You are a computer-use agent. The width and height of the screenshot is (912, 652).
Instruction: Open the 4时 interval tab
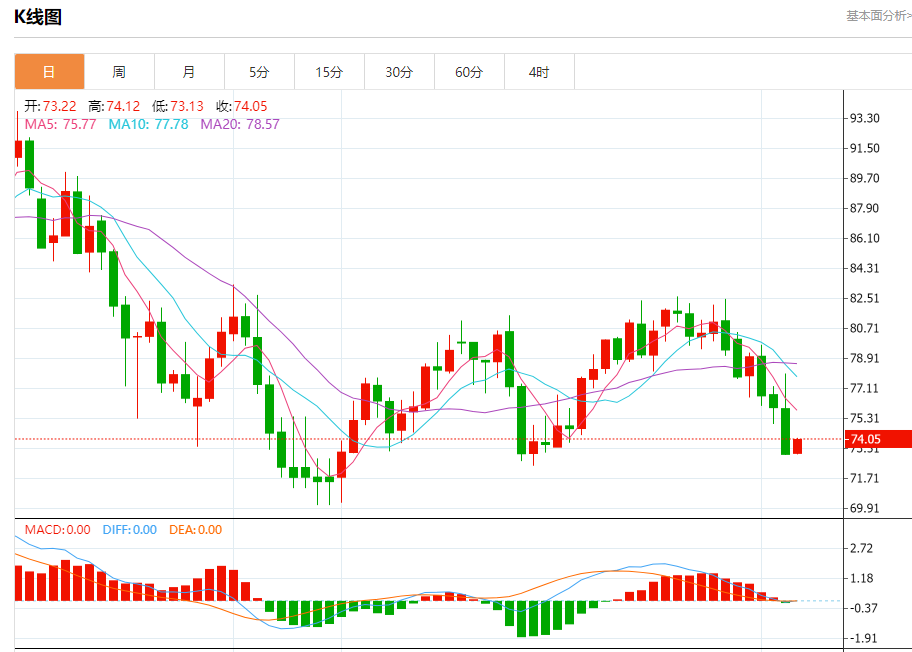tap(539, 72)
